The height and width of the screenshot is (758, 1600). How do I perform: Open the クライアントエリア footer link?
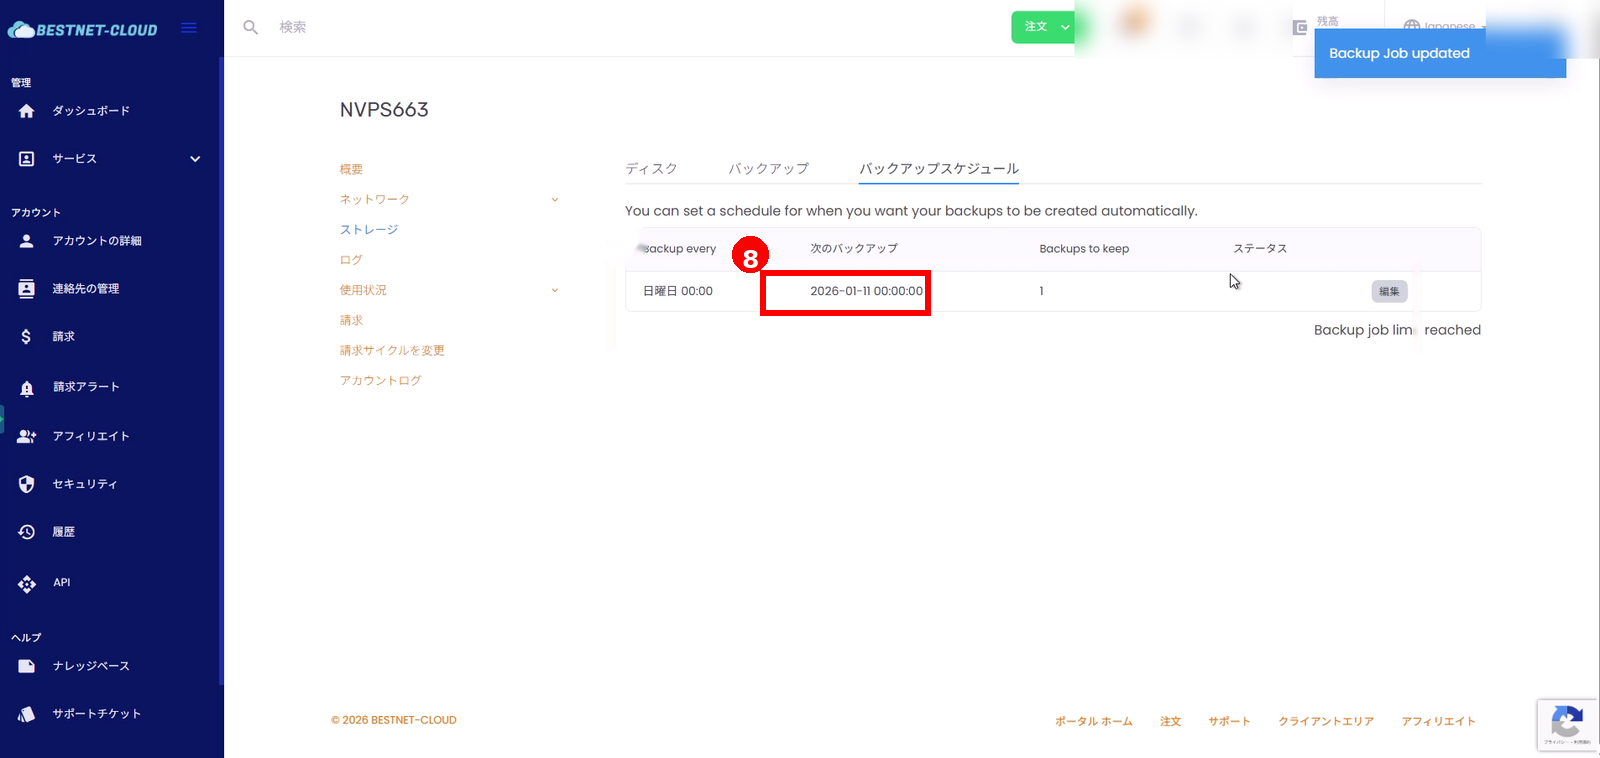tap(1325, 721)
